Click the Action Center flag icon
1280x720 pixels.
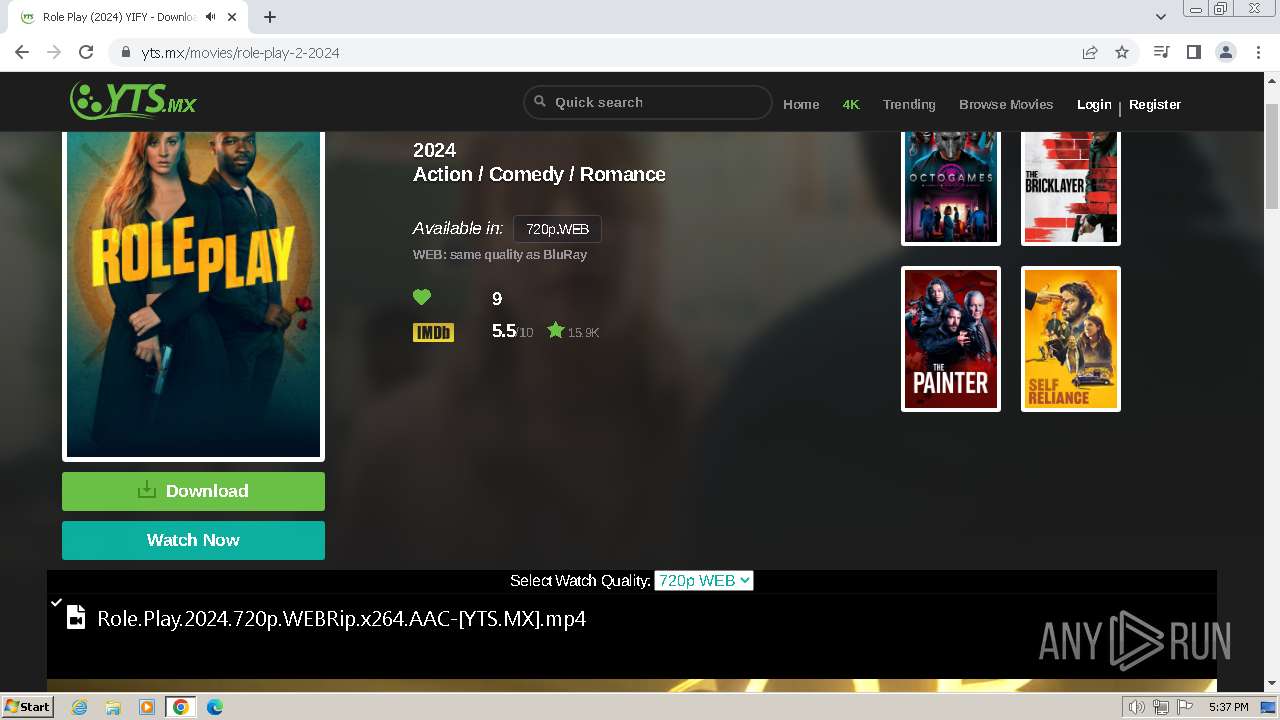1184,707
